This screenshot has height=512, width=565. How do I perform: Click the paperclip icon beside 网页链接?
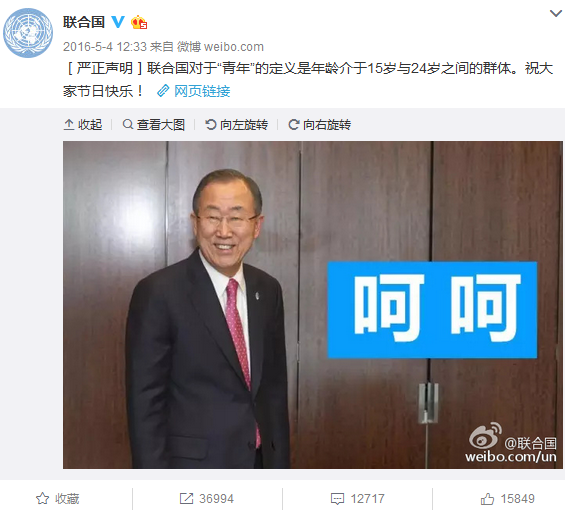tap(163, 91)
